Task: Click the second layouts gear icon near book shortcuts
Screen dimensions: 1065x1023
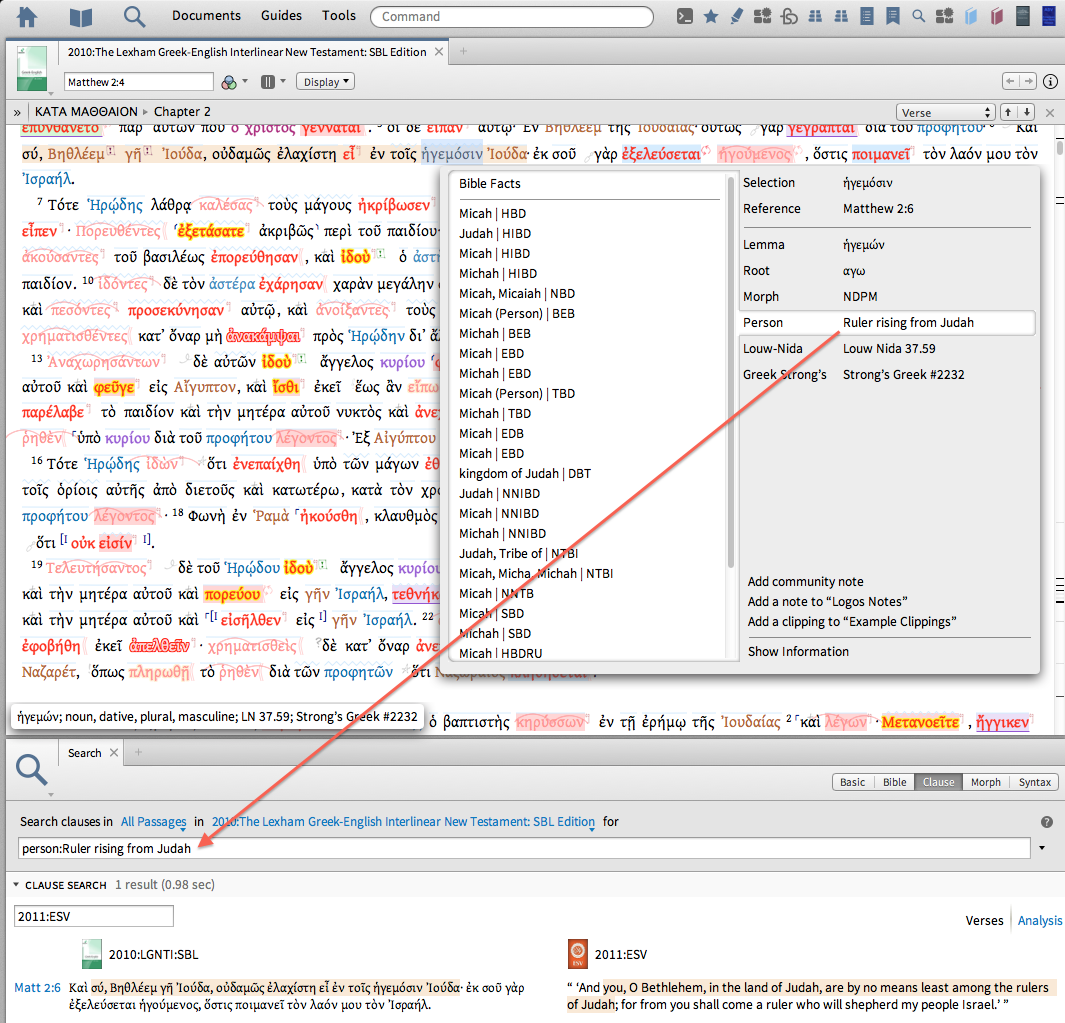Action: click(944, 16)
